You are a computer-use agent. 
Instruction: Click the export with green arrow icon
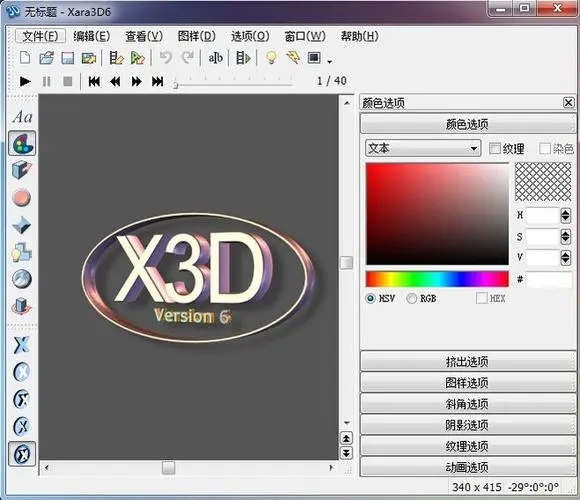pos(138,58)
